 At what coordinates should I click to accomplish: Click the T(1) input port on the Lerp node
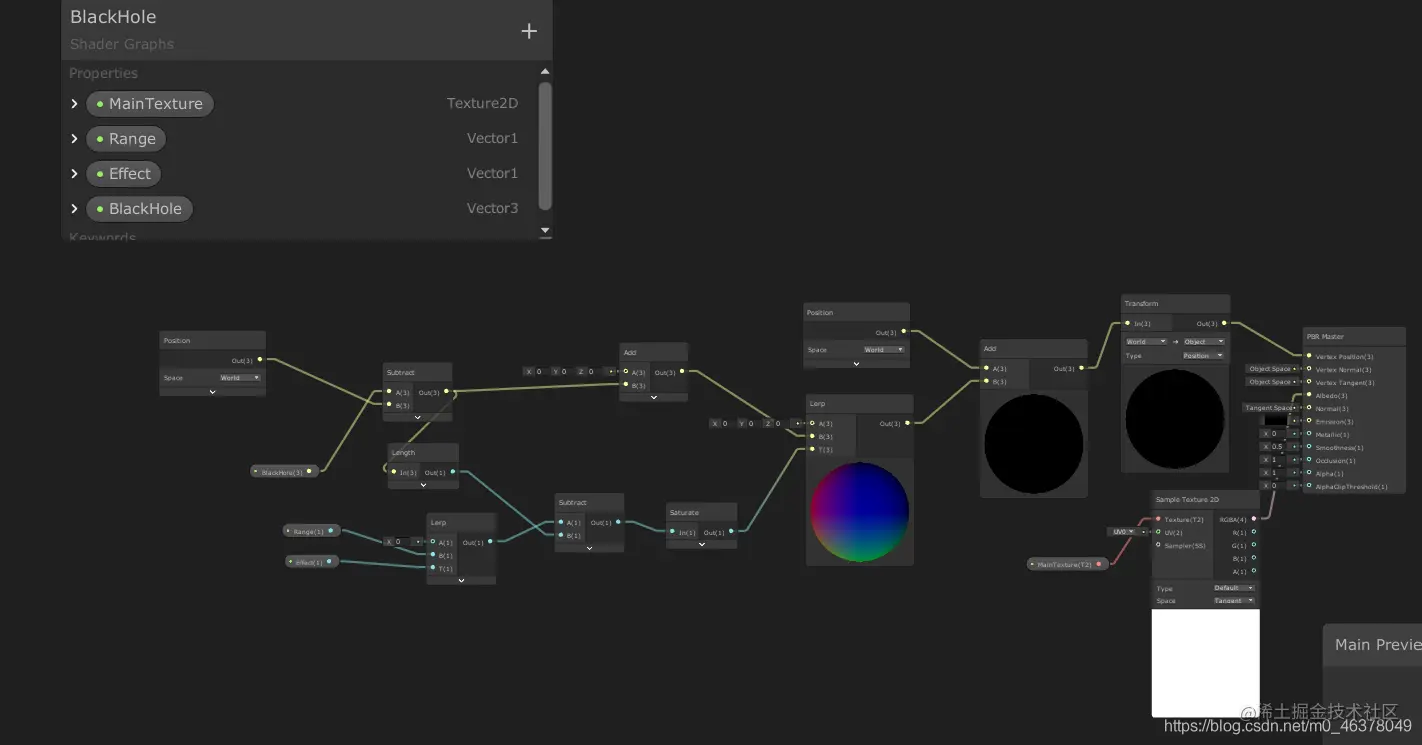pos(432,568)
